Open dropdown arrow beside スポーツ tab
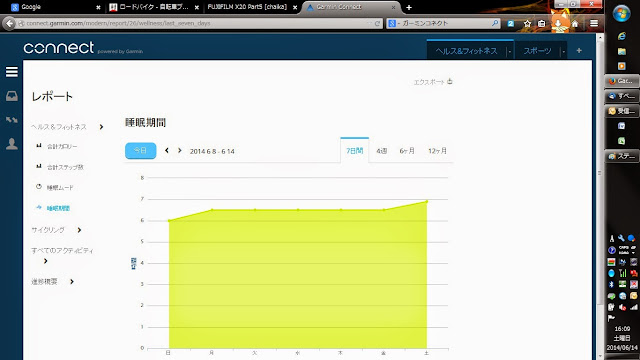Image resolution: width=640 pixels, height=360 pixels. [x=563, y=51]
